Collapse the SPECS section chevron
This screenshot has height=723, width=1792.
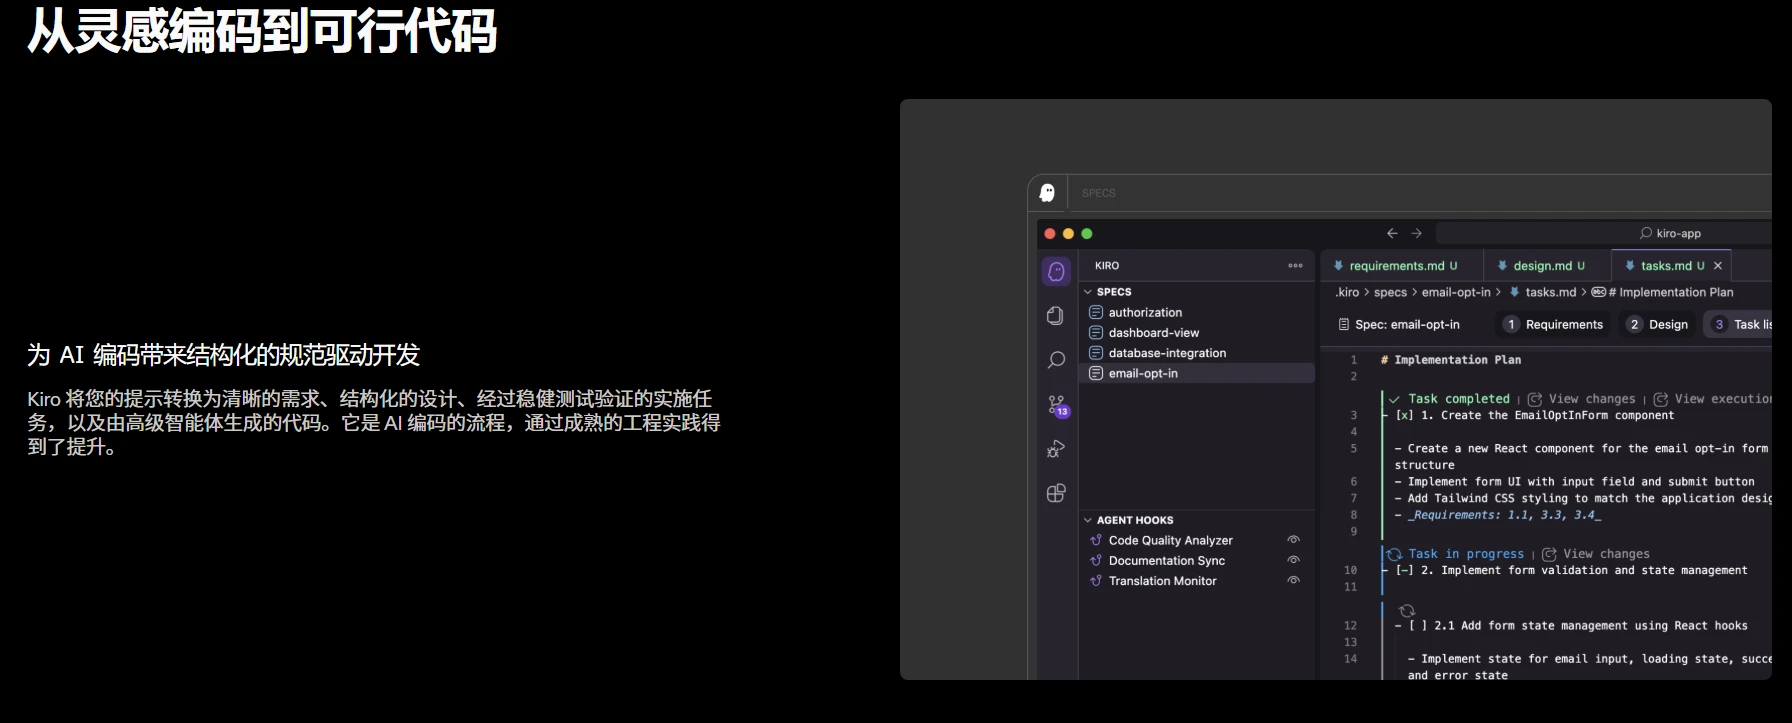(1088, 292)
